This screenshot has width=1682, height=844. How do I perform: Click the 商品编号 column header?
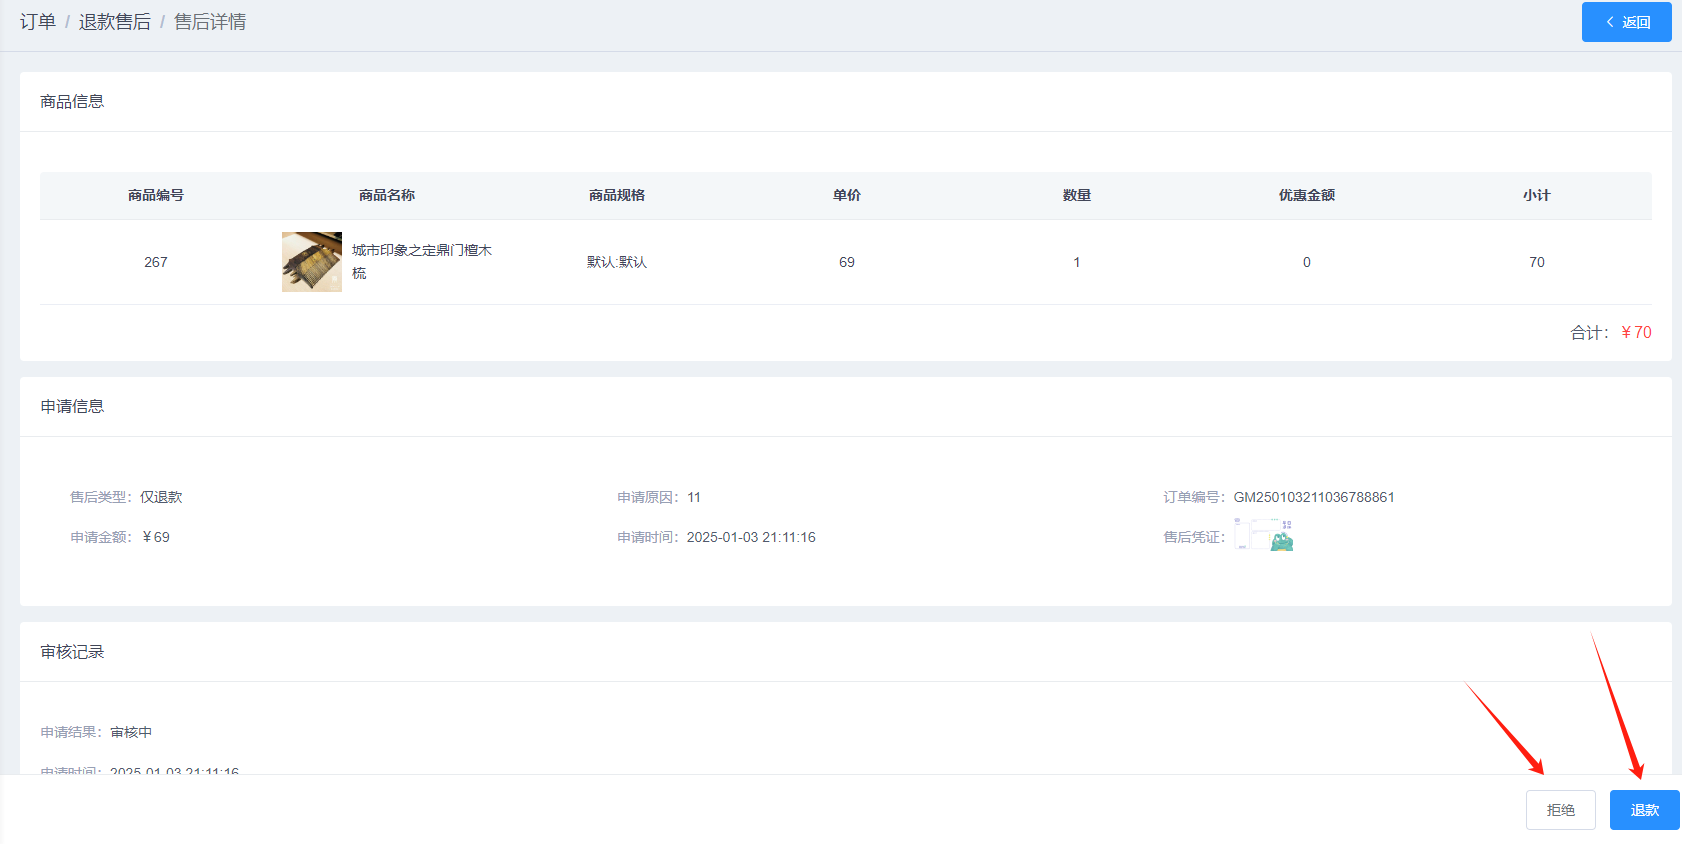[156, 195]
